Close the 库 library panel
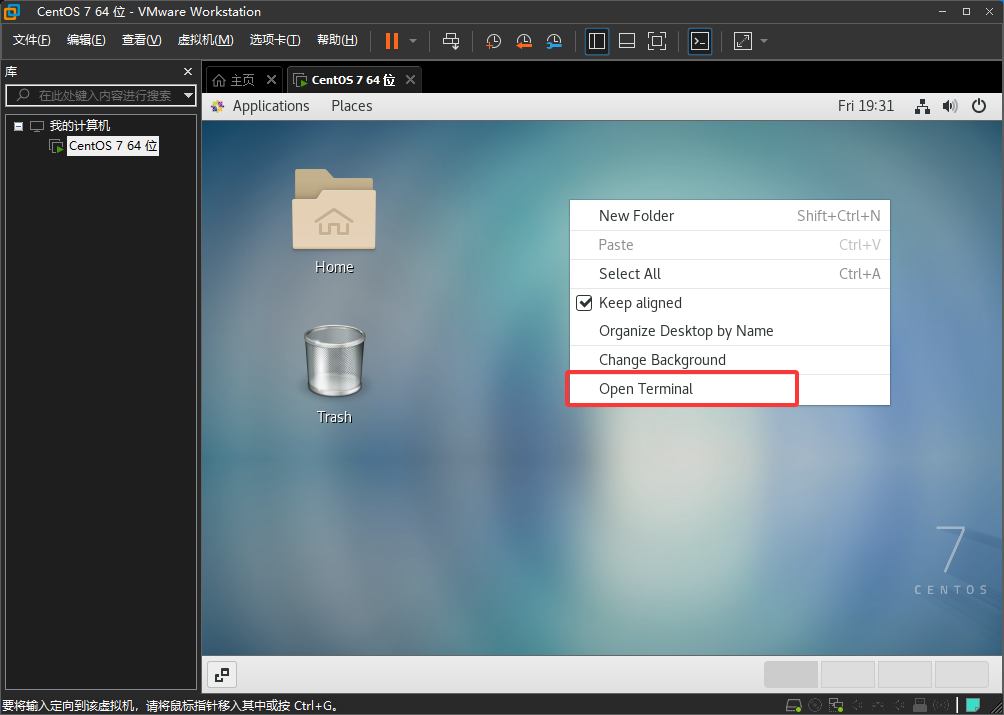1004x715 pixels. click(x=188, y=71)
